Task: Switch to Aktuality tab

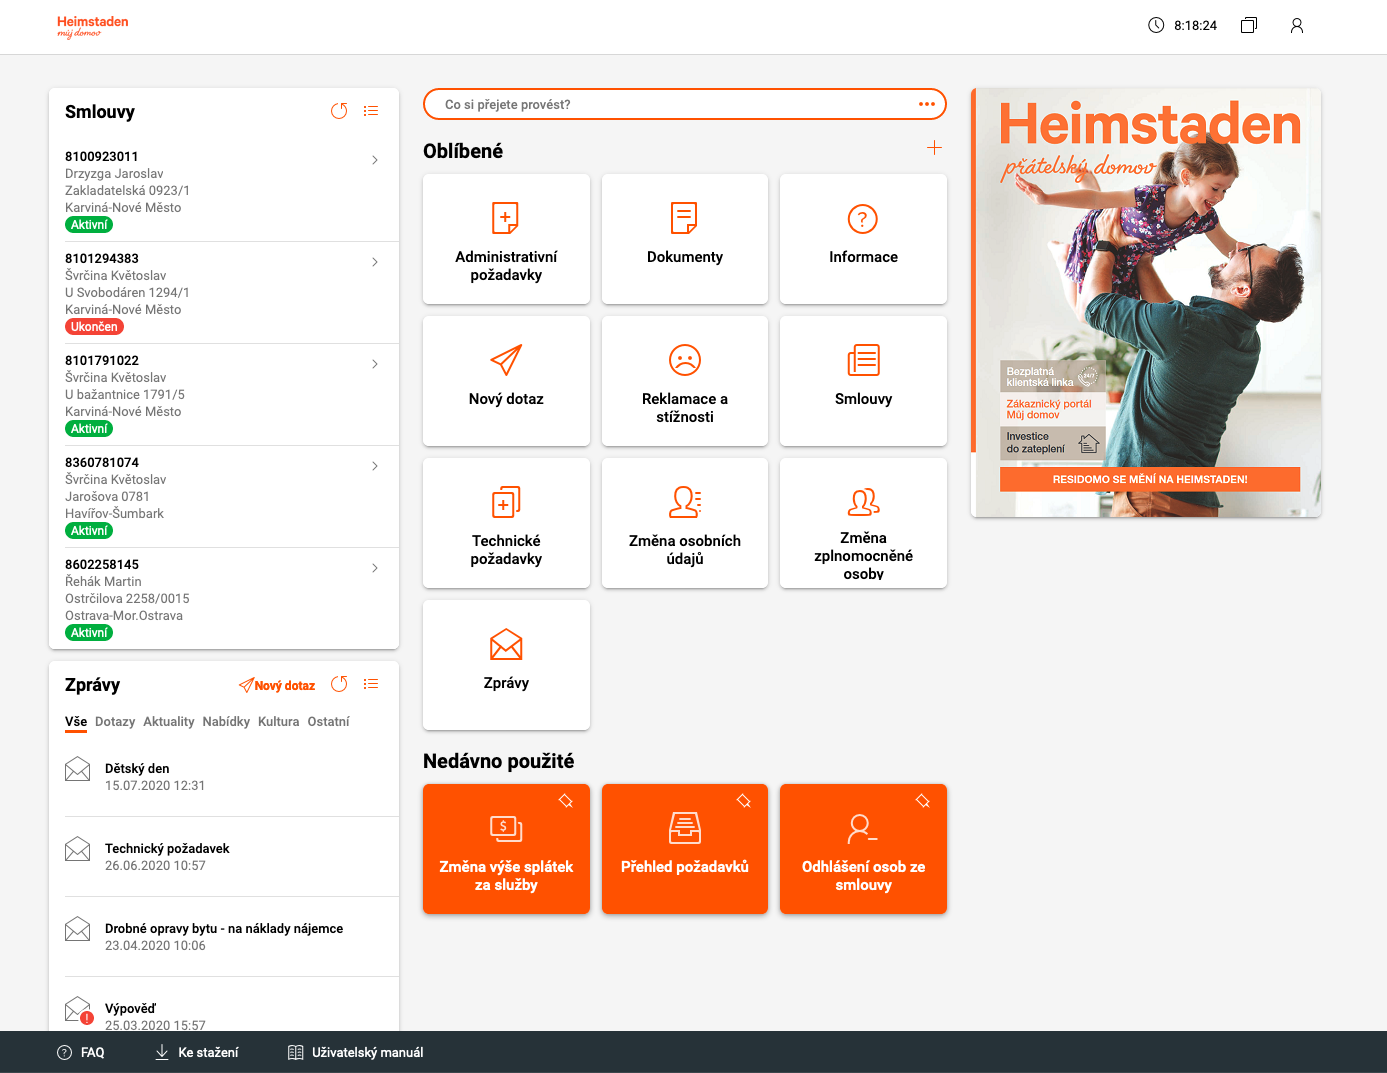Action: point(169,721)
